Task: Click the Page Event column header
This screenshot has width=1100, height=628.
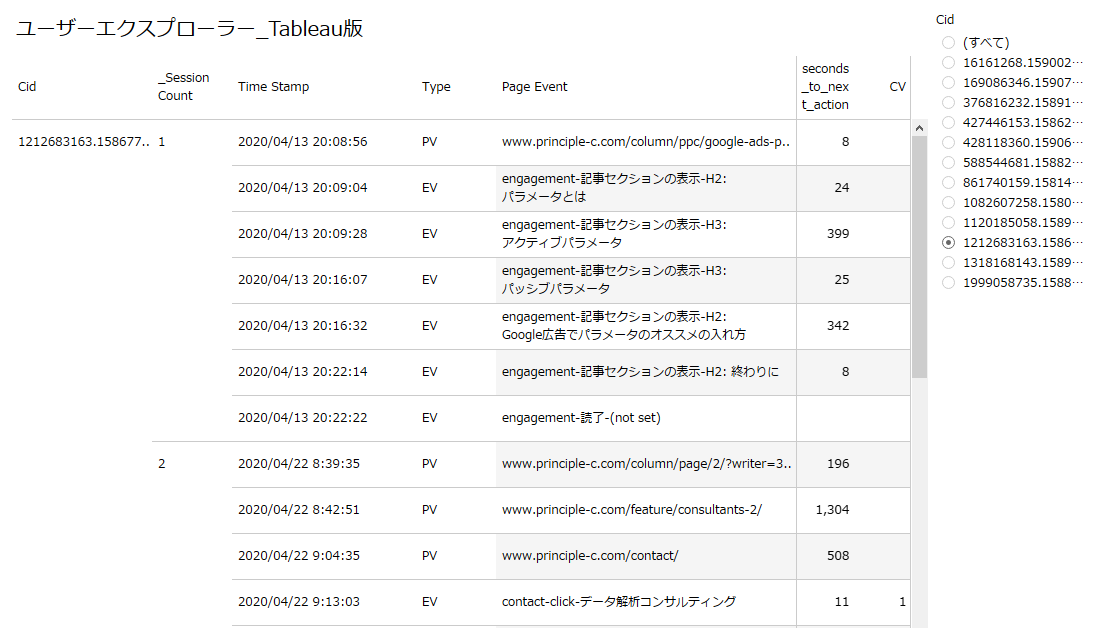Action: point(534,87)
